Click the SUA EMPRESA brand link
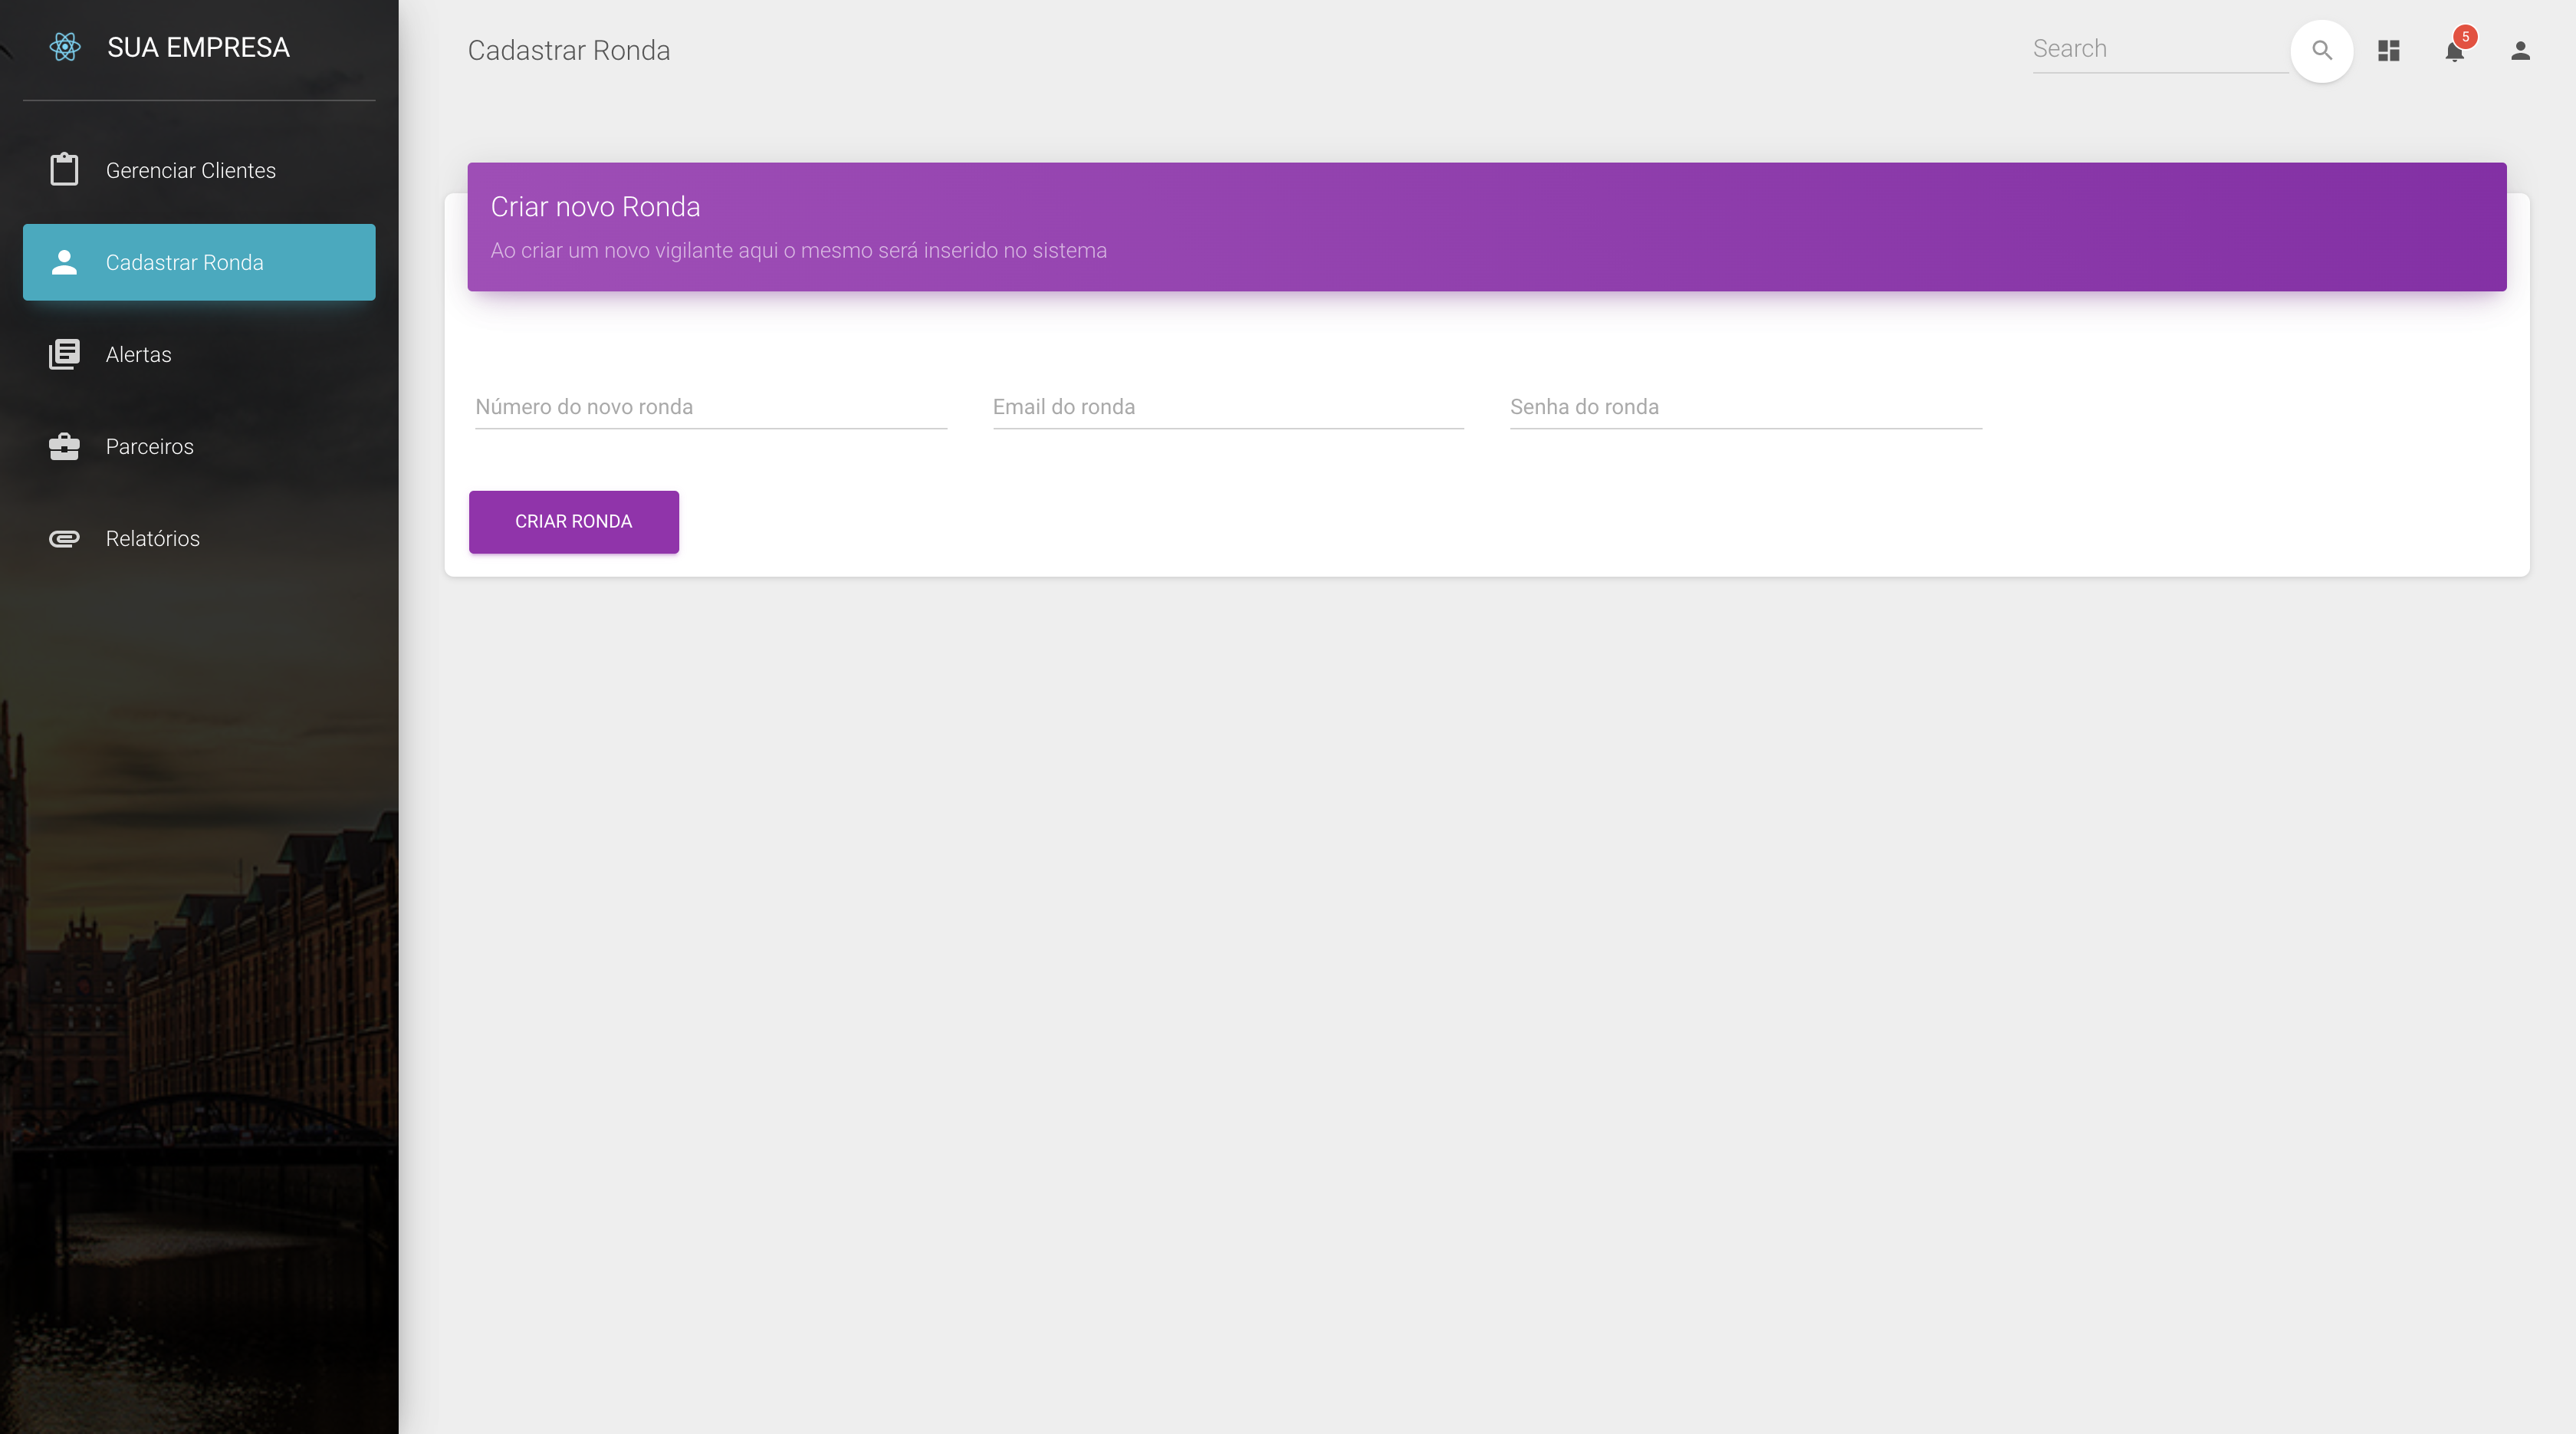 [x=198, y=47]
